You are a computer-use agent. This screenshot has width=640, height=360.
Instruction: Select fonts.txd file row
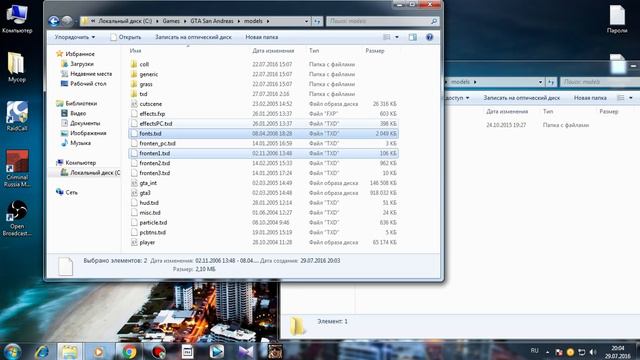click(264, 133)
